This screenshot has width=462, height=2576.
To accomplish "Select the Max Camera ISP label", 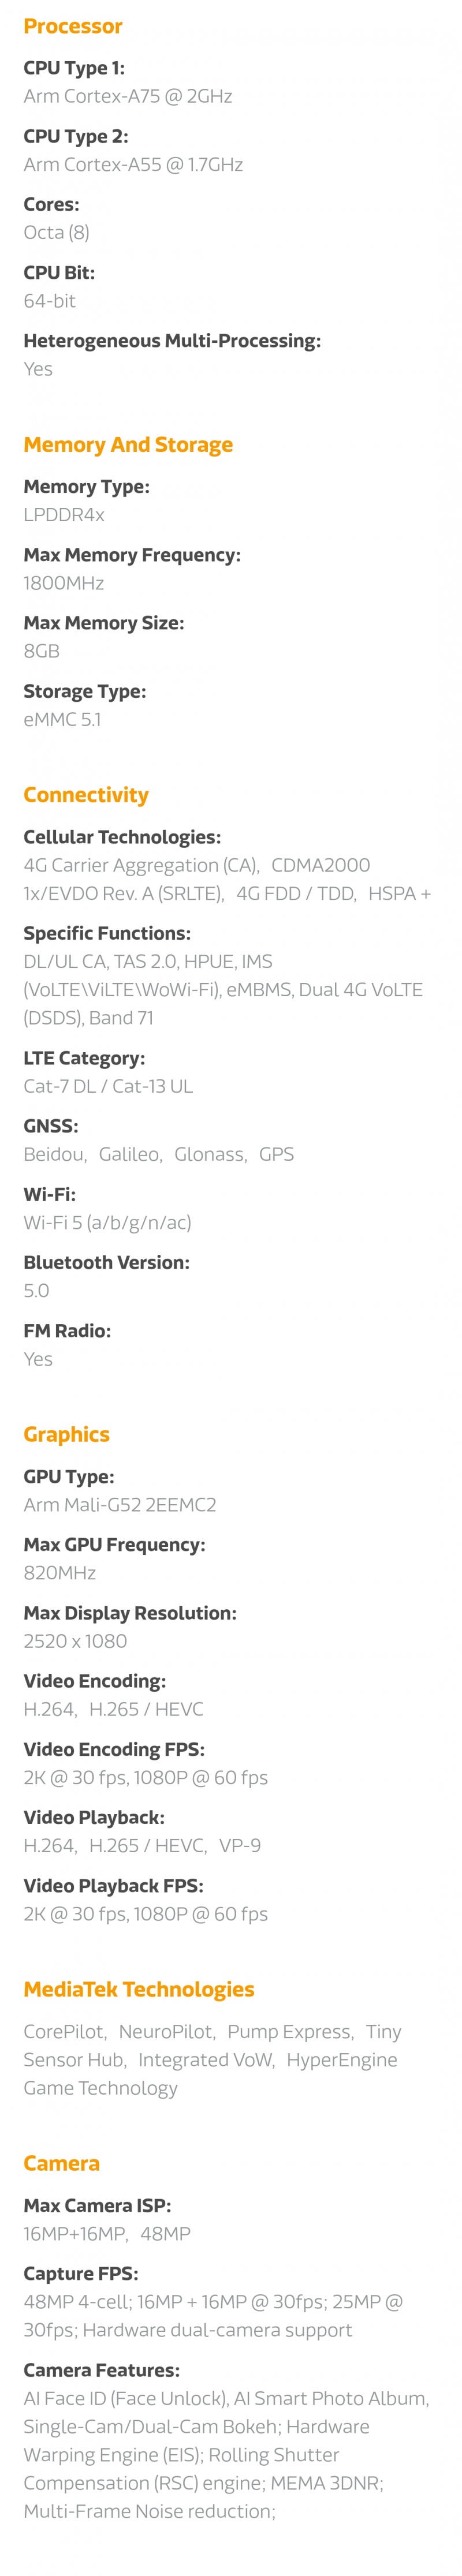I will [97, 2204].
